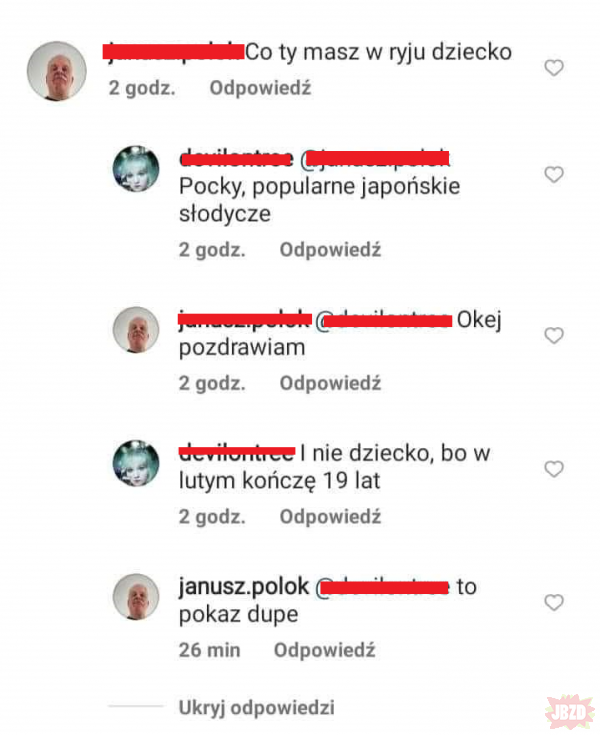Open profile picture of top commenter
600x735 pixels.
pyautogui.click(x=57, y=71)
